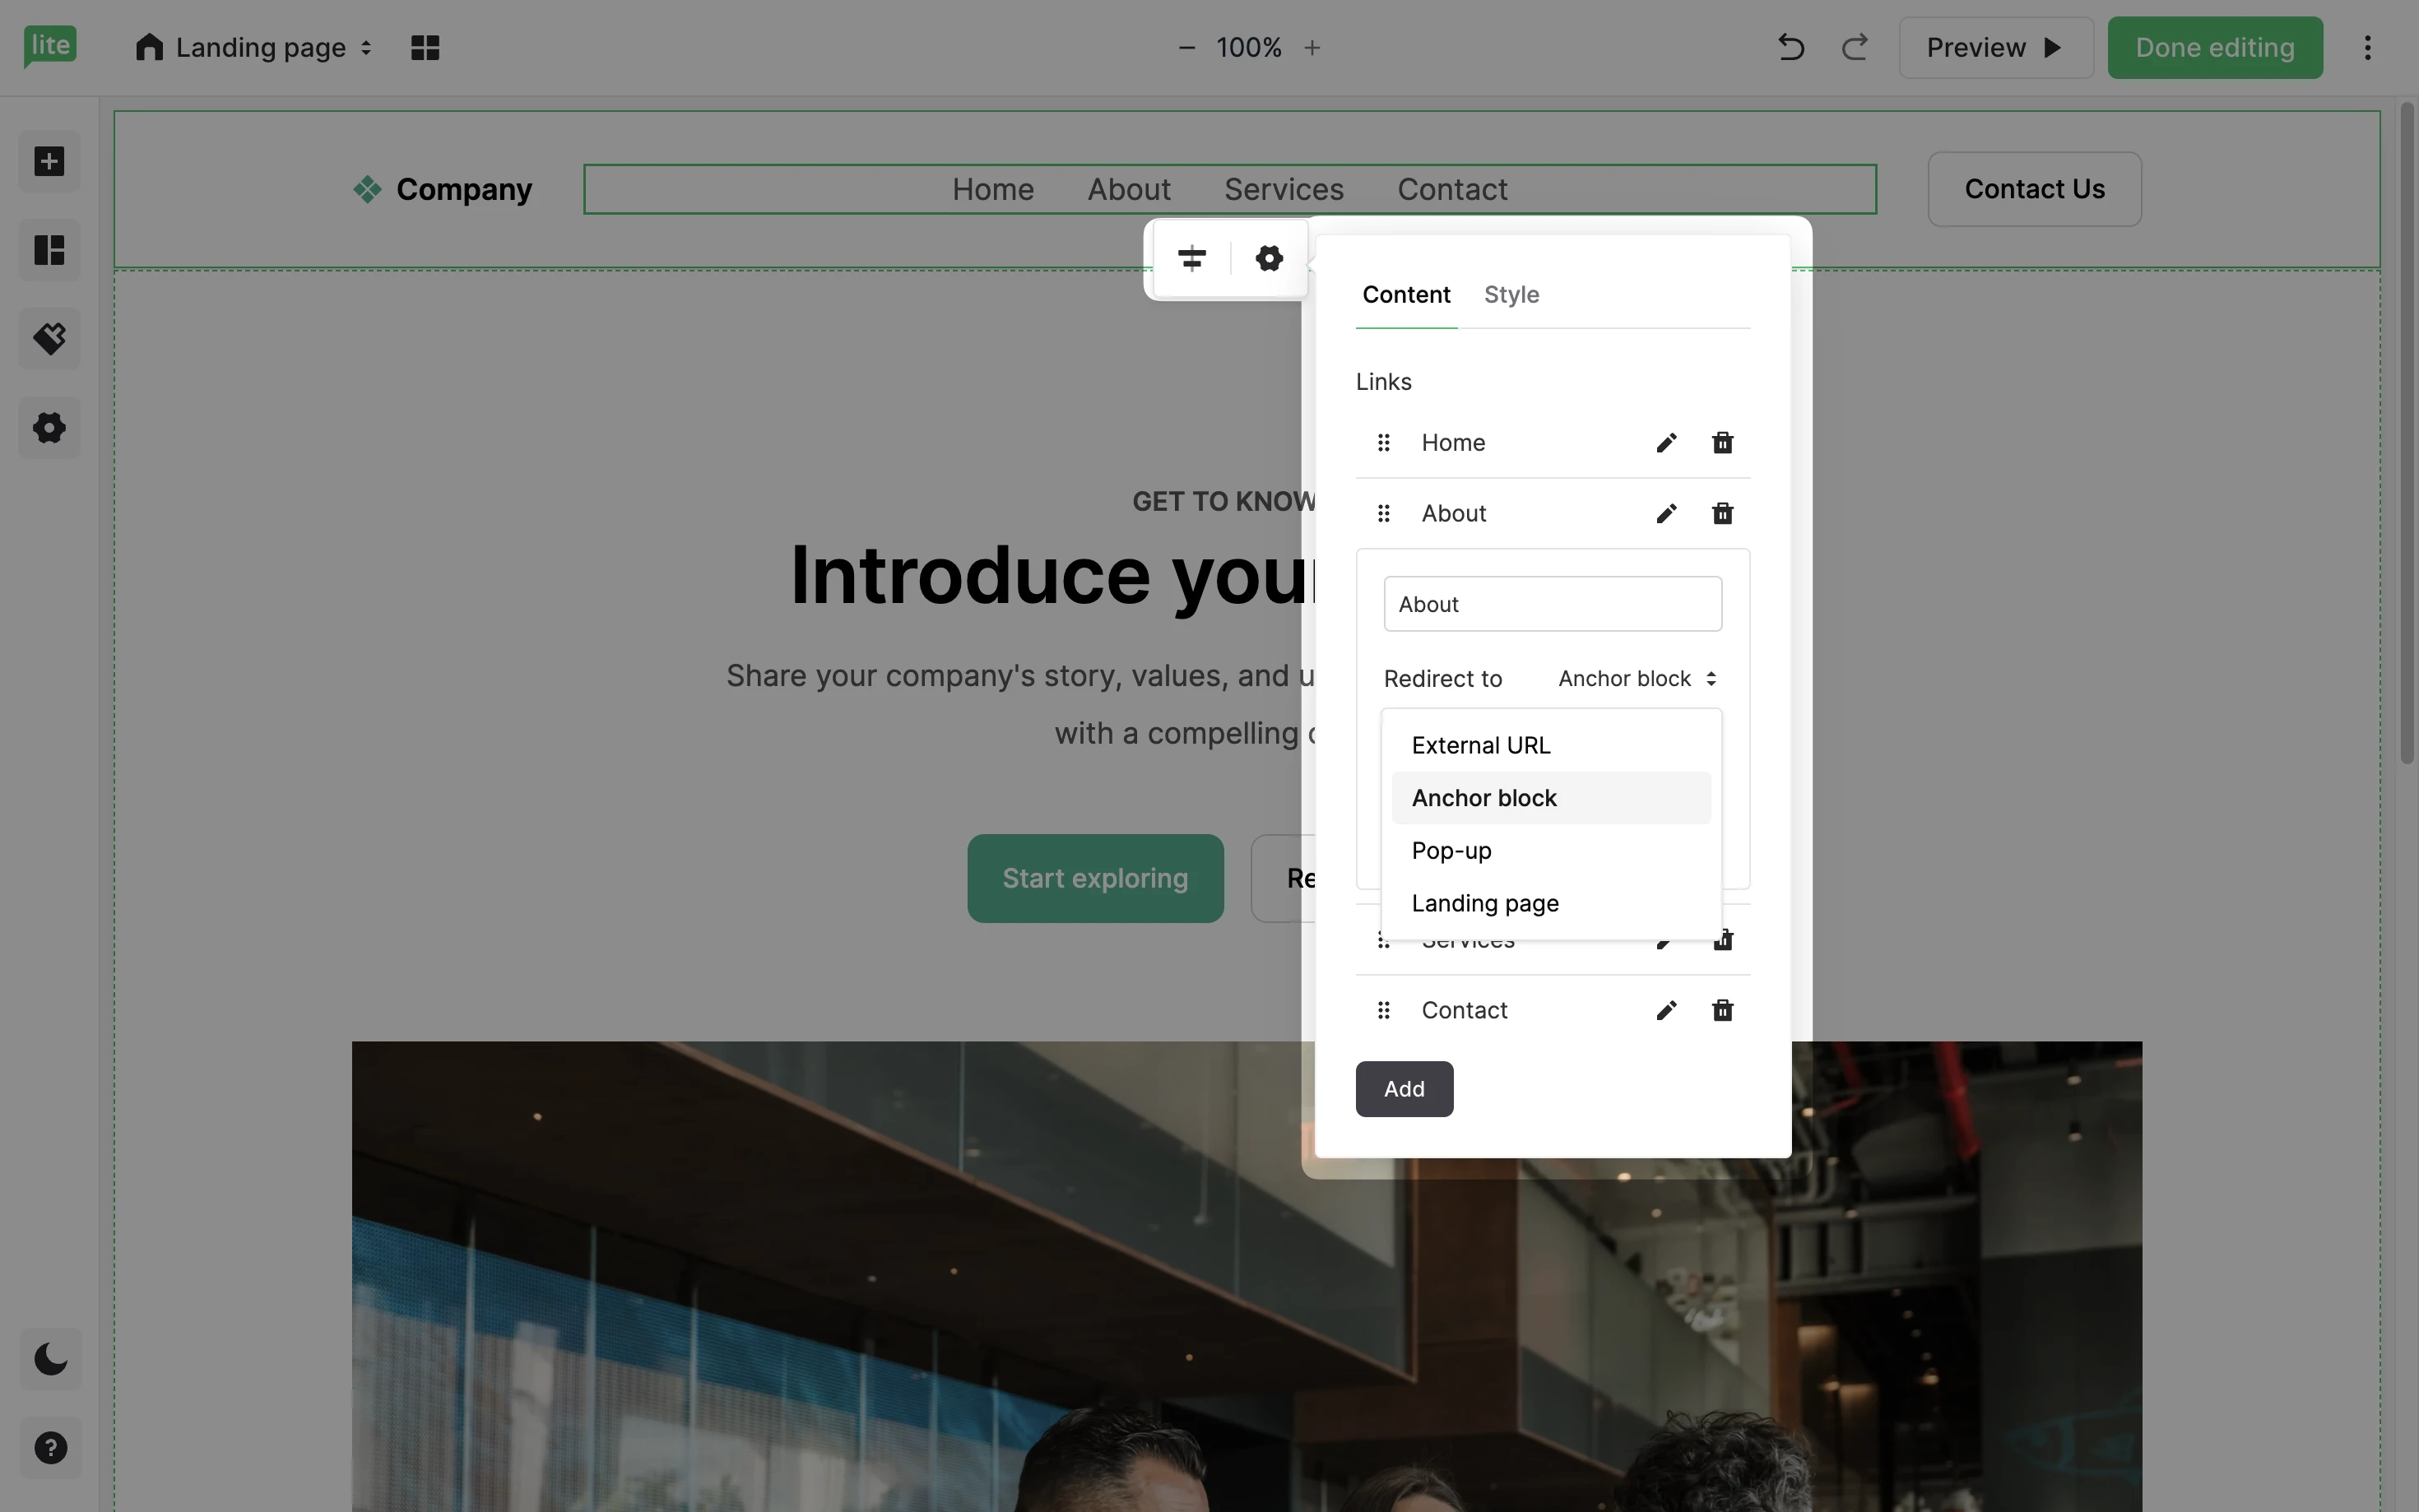The height and width of the screenshot is (1512, 2419).
Task: Switch to the Style tab
Action: (x=1511, y=295)
